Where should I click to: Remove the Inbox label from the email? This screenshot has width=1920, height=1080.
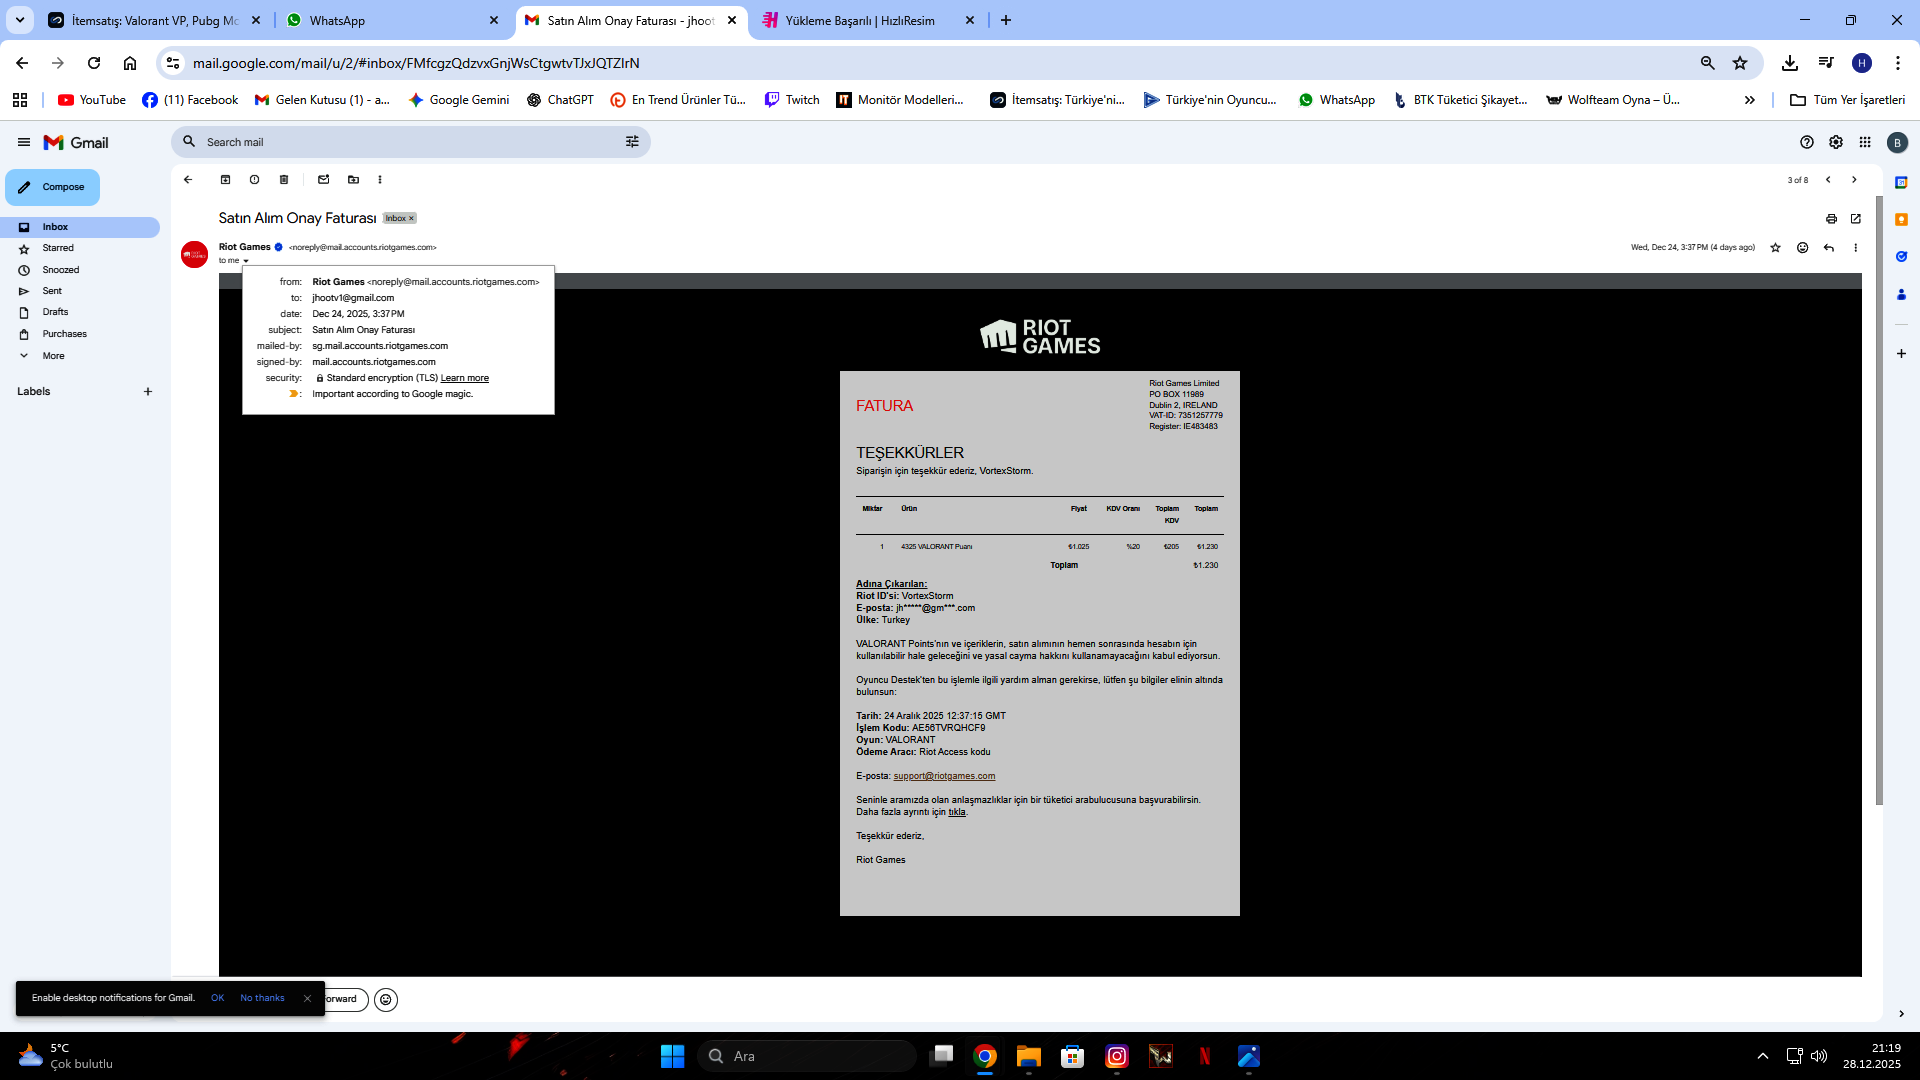click(411, 218)
